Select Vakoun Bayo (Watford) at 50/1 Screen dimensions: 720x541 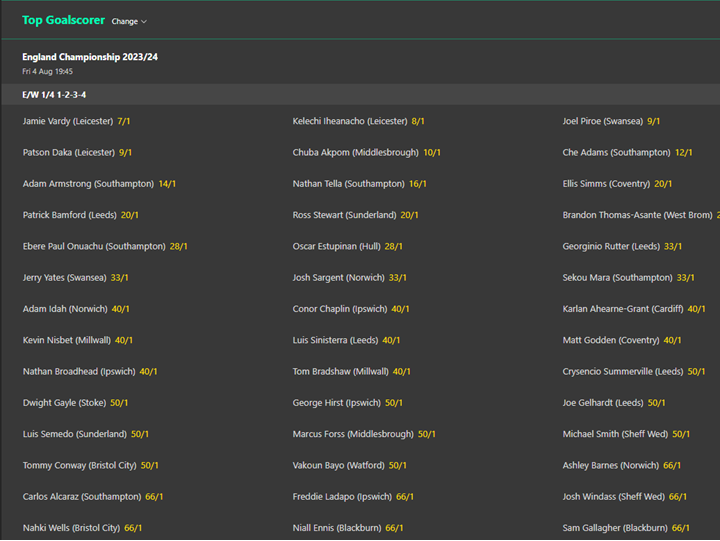(x=349, y=465)
